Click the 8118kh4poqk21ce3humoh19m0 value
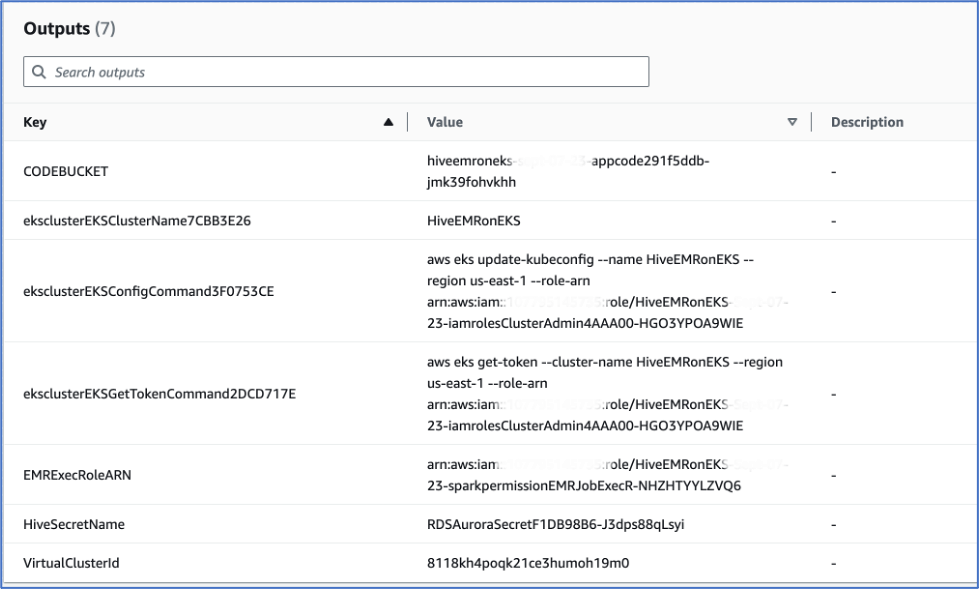Screen dimensions: 979x589 tap(528, 563)
